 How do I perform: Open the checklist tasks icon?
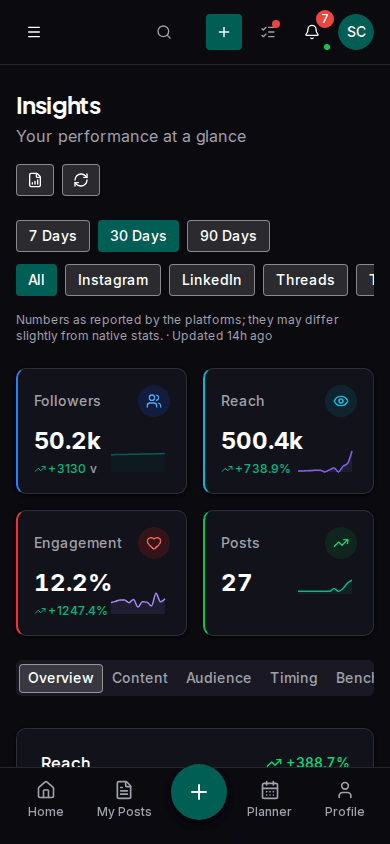point(268,32)
